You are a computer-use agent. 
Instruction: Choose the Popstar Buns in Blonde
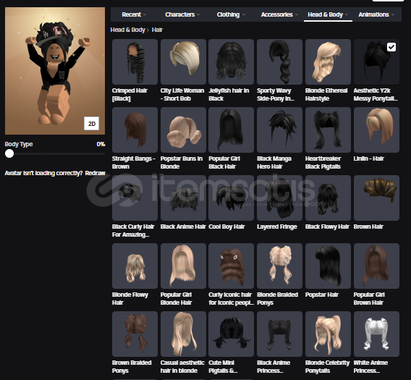click(183, 130)
